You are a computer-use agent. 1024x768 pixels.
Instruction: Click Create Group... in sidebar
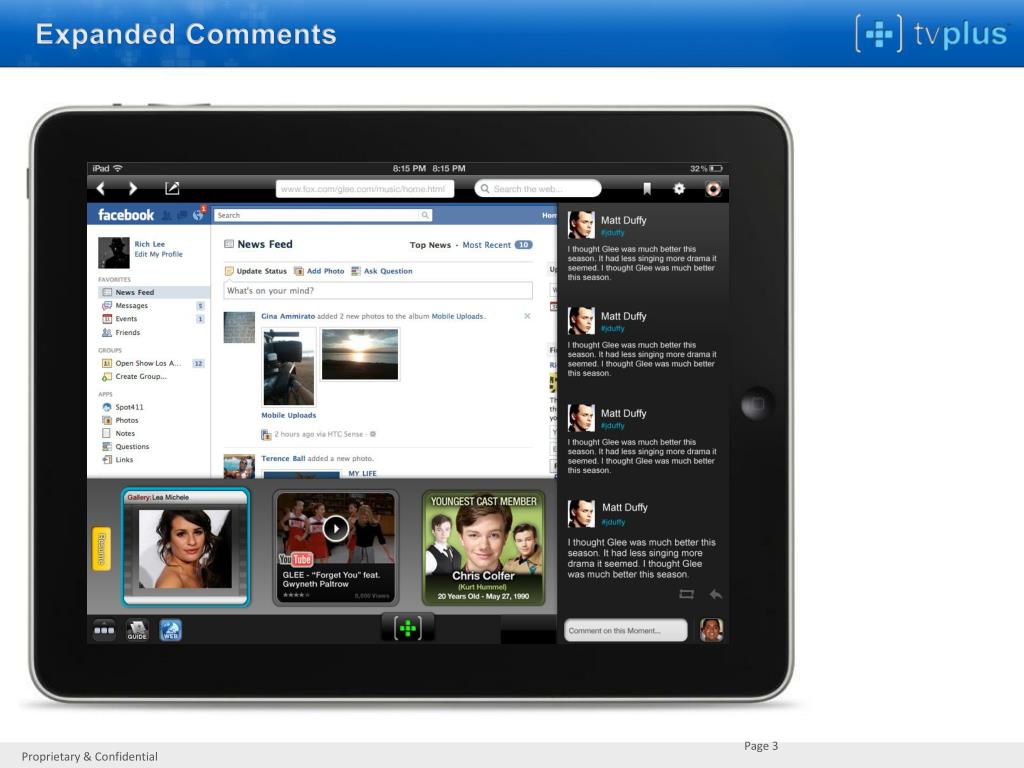140,376
